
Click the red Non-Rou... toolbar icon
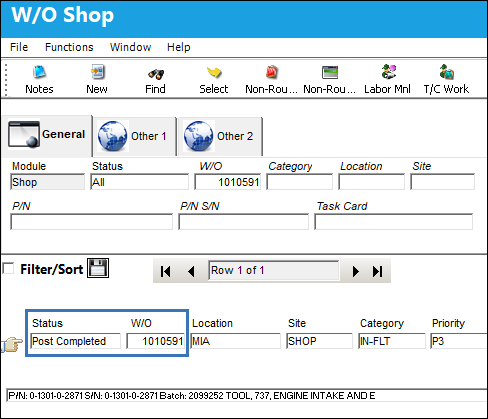[x=272, y=72]
